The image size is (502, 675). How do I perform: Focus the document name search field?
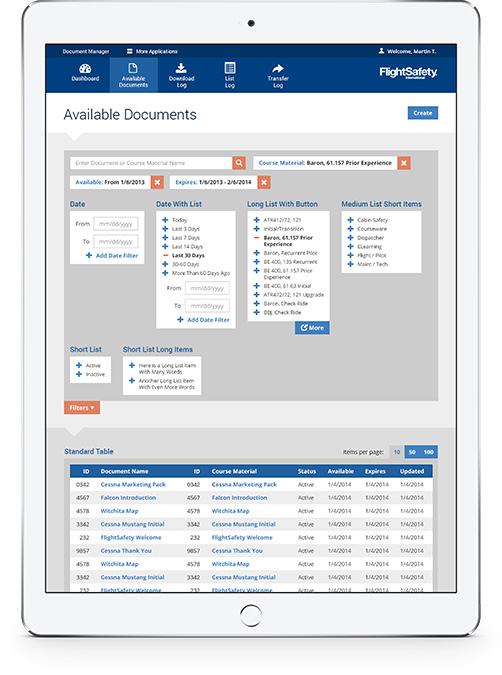pos(151,163)
